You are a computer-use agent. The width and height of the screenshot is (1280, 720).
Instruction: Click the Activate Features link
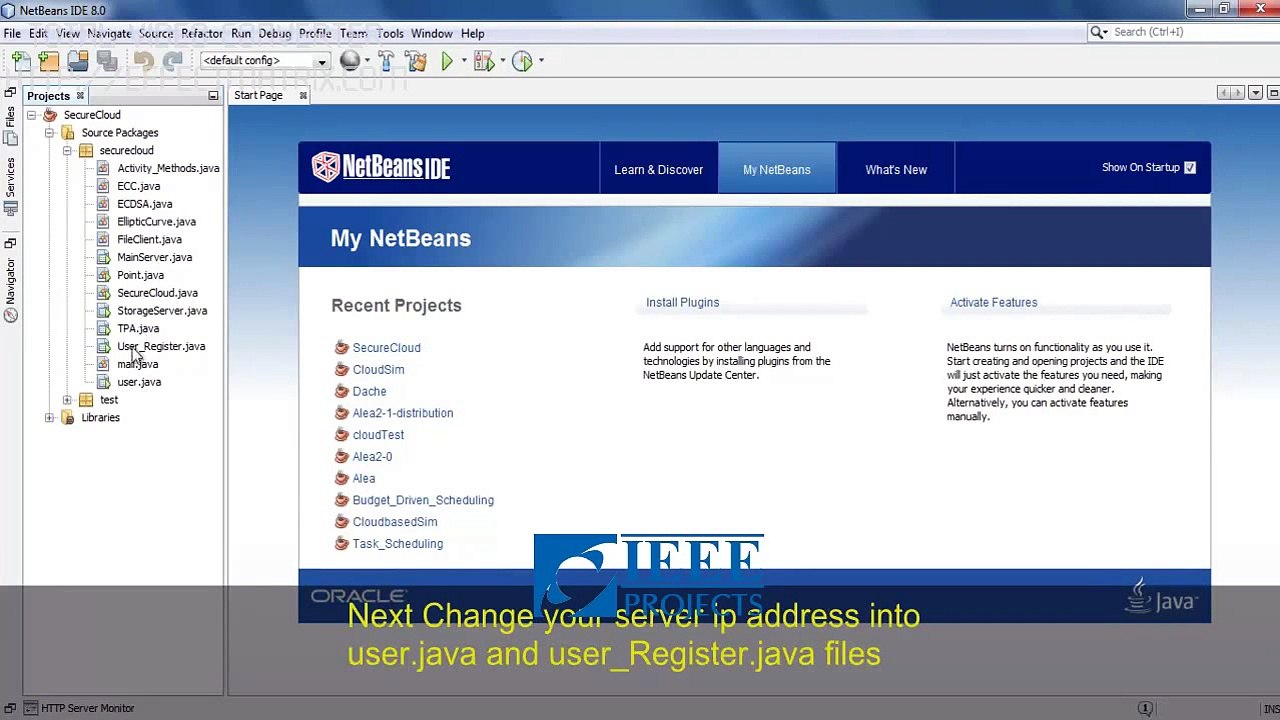click(x=993, y=302)
